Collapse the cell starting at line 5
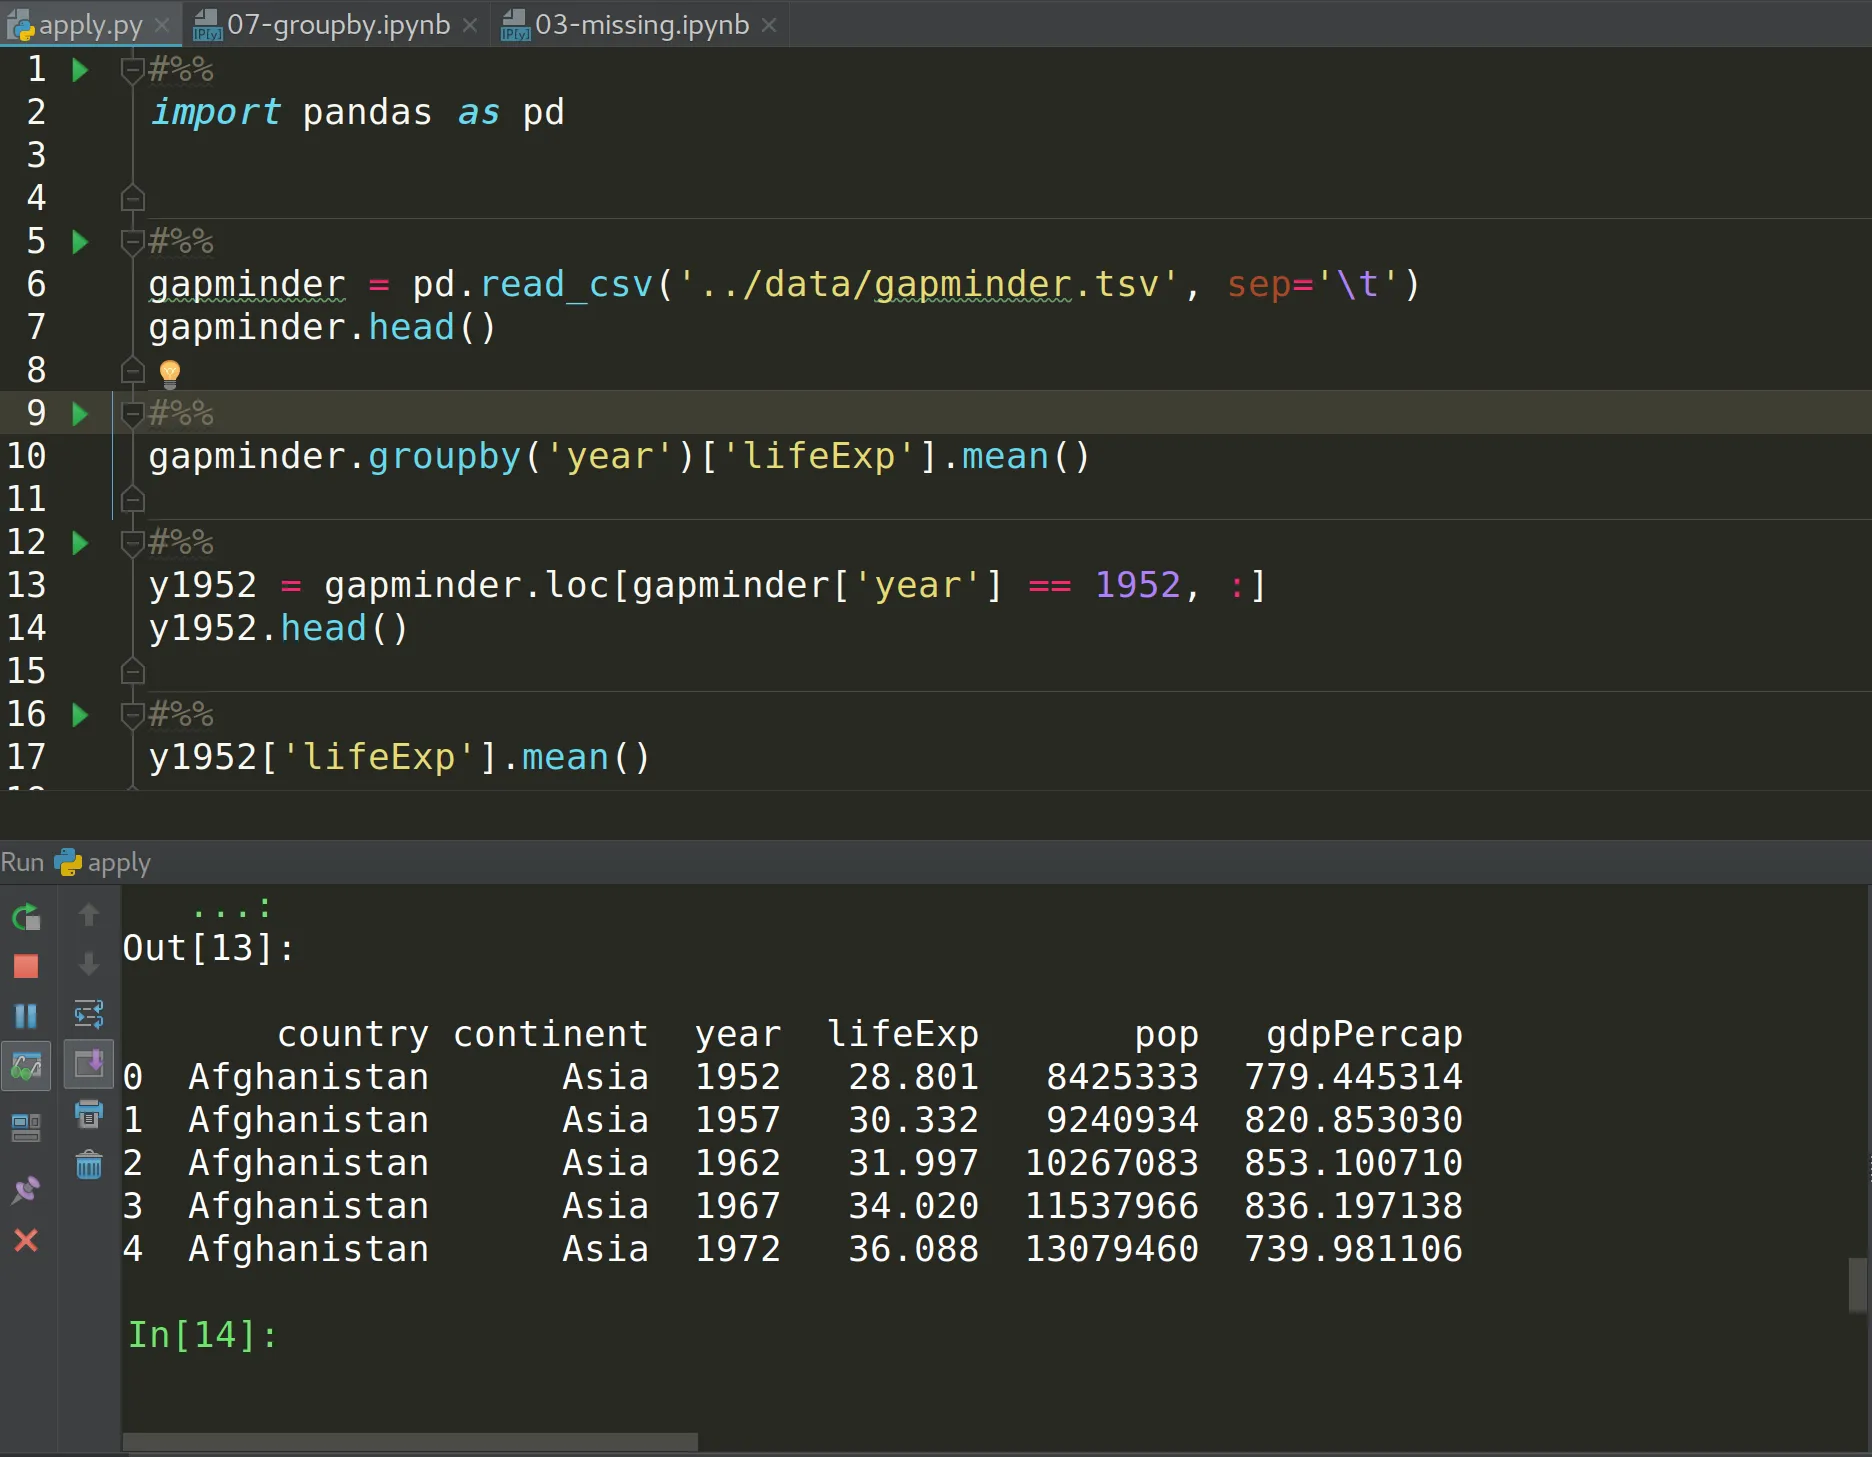 tap(131, 241)
